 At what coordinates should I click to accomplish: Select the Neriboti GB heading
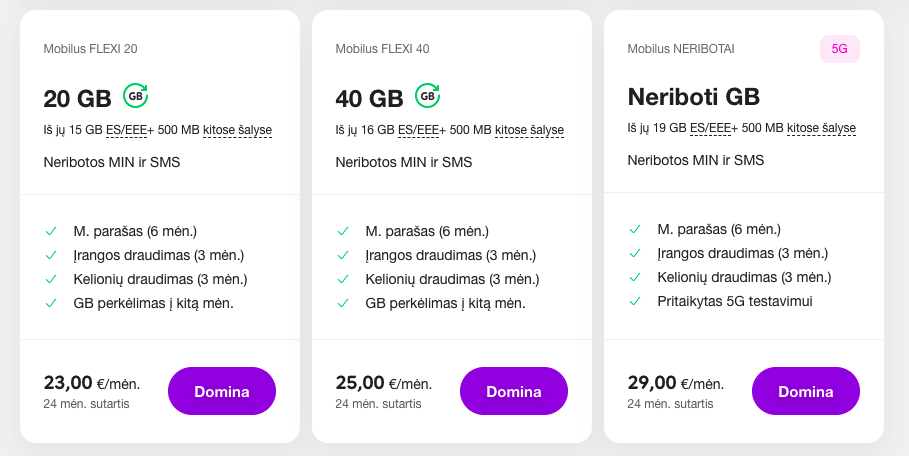coord(693,97)
